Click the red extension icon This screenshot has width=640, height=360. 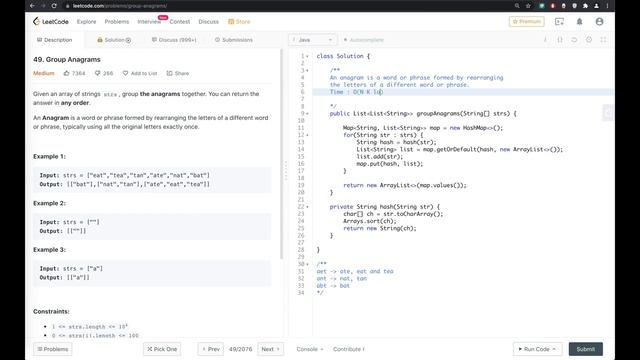tap(553, 6)
